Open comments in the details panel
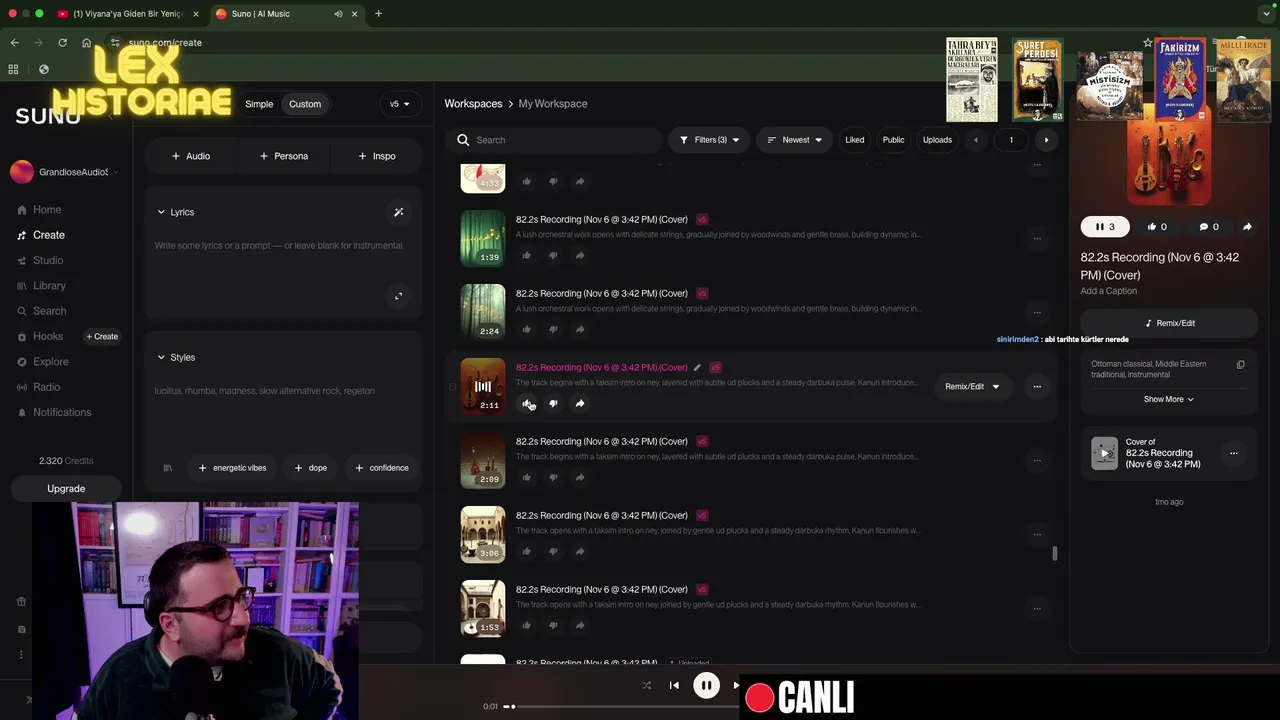 click(x=1209, y=227)
